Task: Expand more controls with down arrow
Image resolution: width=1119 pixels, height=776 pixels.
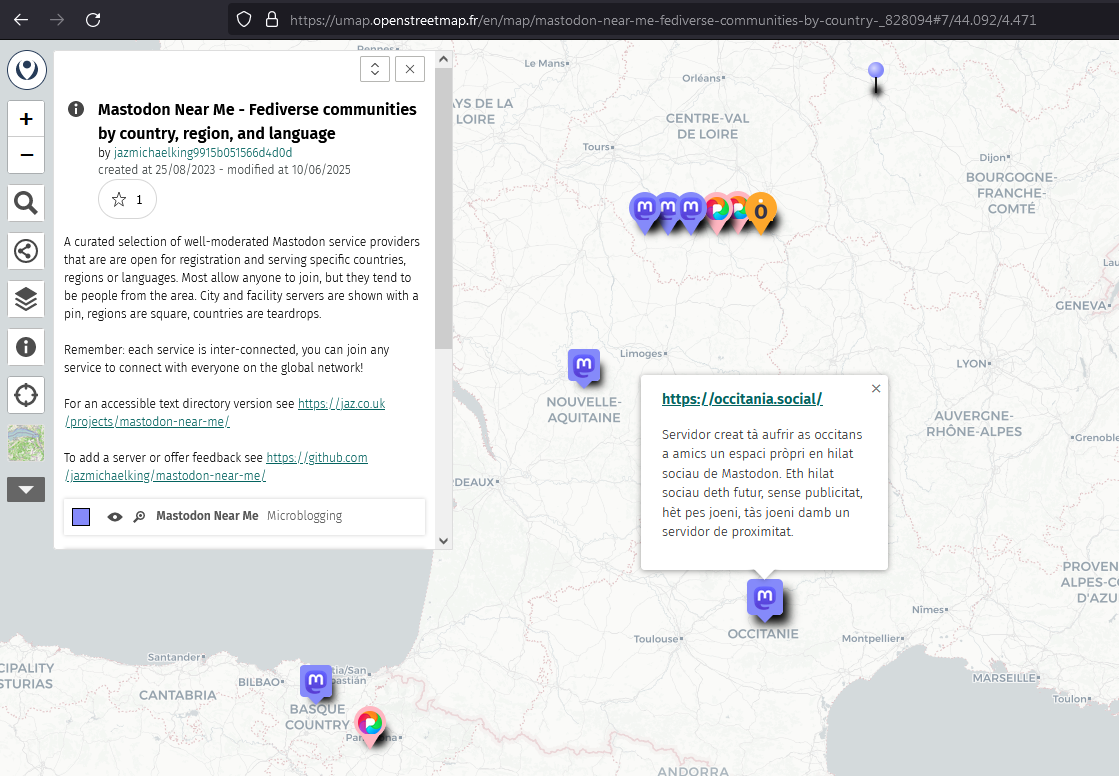Action: click(x=26, y=490)
